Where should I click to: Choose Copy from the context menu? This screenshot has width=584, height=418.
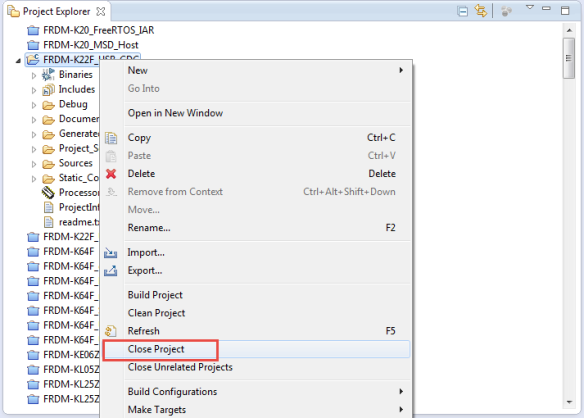(x=266, y=137)
